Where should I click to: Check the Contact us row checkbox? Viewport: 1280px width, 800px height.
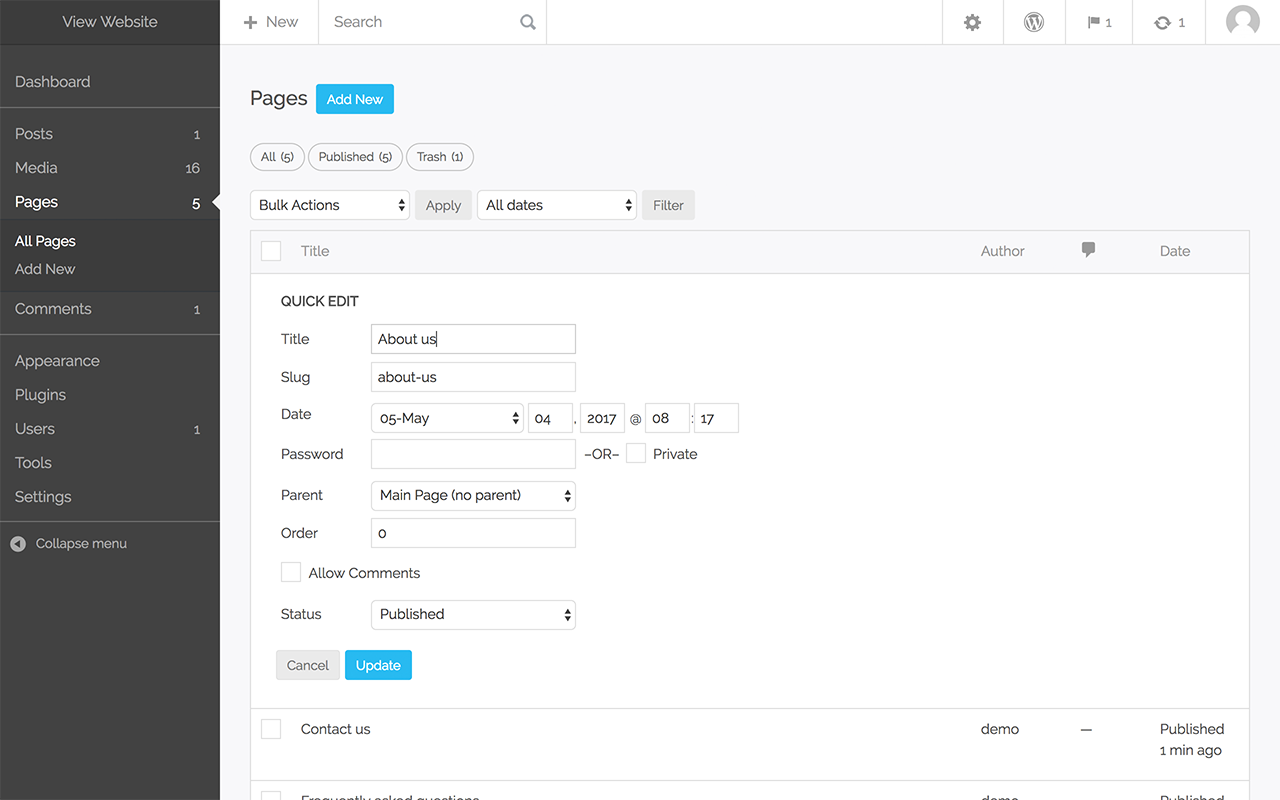tap(271, 729)
